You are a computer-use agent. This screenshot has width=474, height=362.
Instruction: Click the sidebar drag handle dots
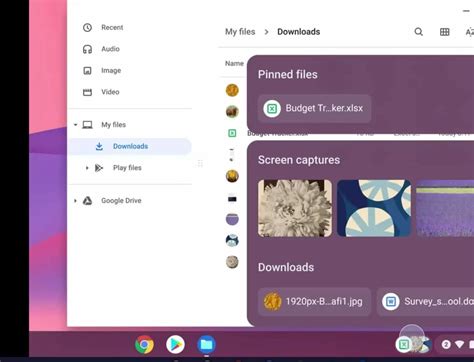(200, 163)
